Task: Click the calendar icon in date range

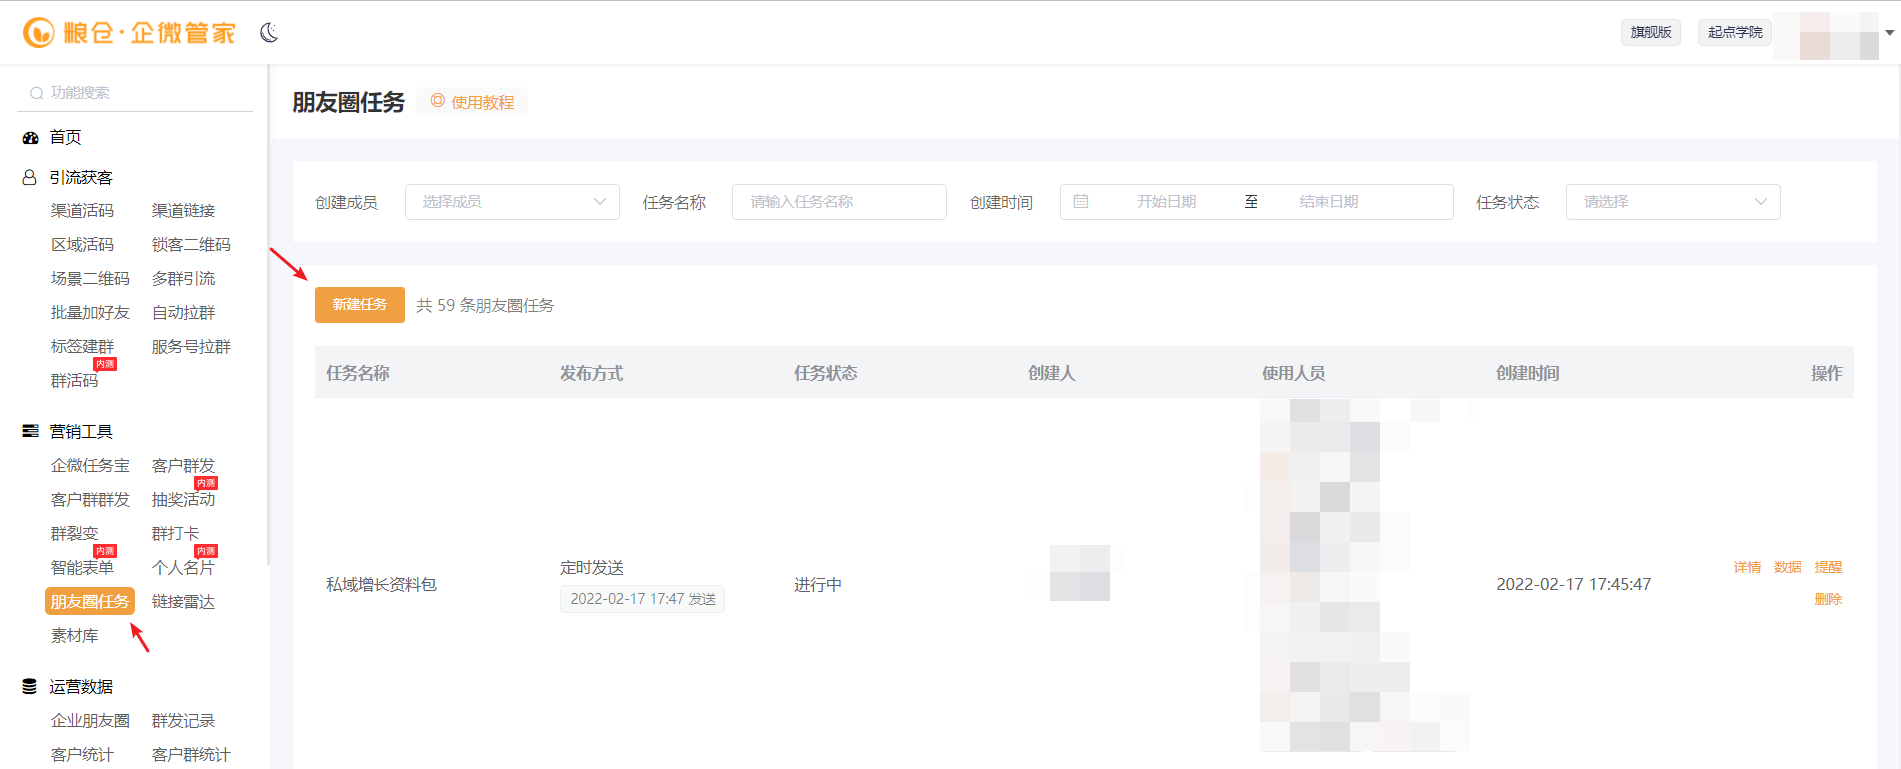Action: 1081,202
